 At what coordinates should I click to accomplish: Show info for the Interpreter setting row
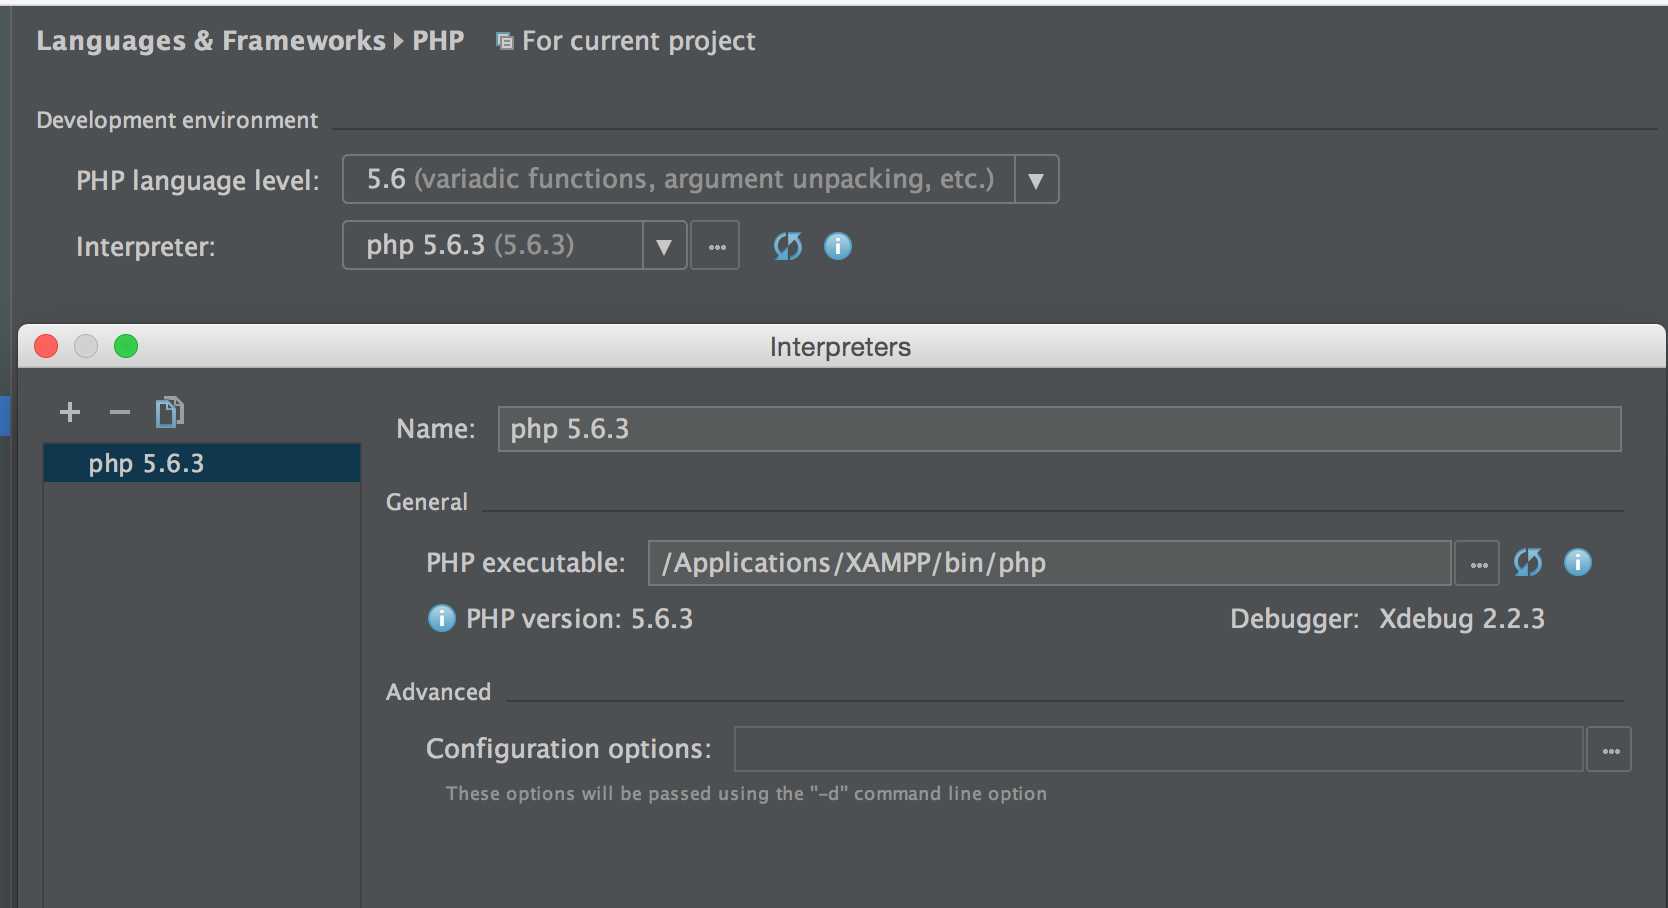coord(838,246)
